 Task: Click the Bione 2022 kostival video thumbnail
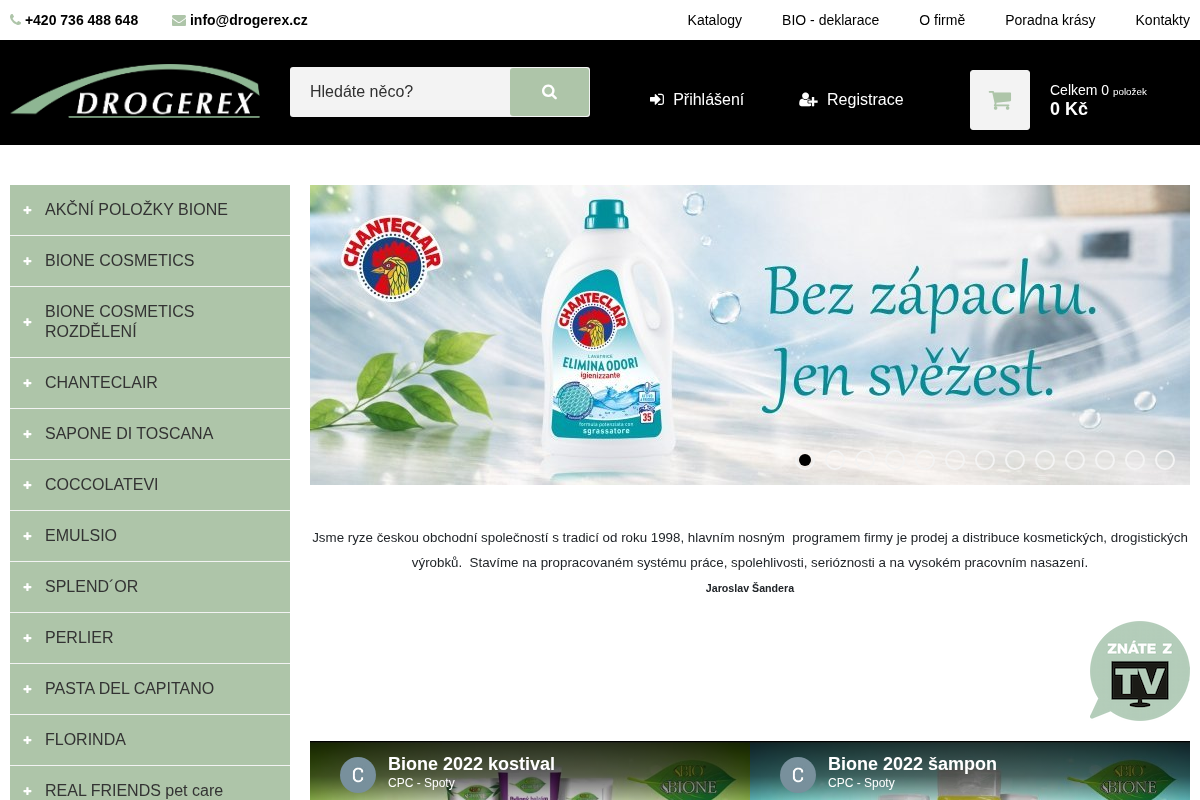[530, 771]
